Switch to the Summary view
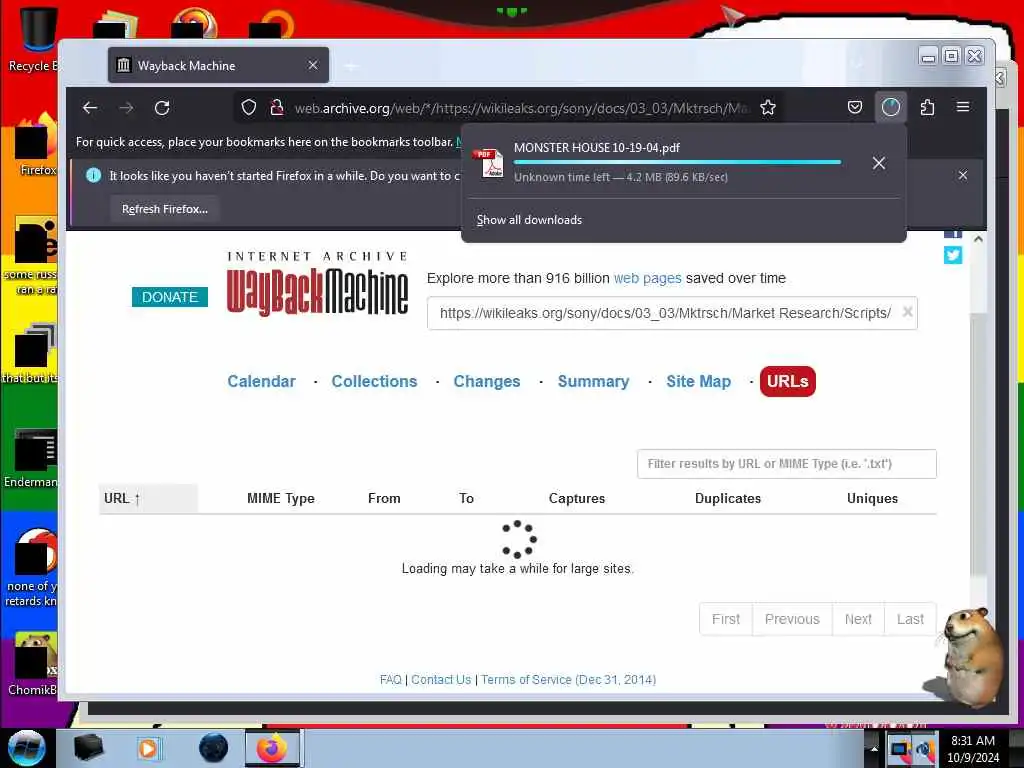Image resolution: width=1024 pixels, height=768 pixels. [593, 381]
